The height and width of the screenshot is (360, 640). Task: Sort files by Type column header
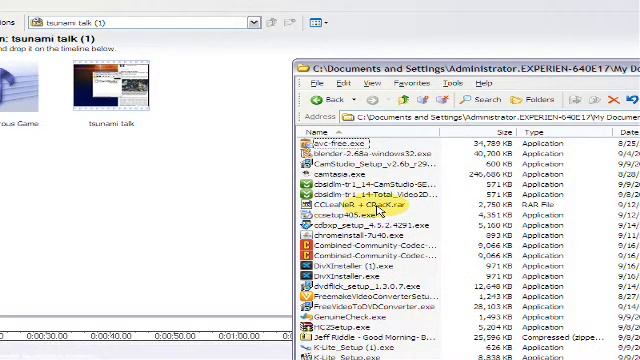click(565, 132)
